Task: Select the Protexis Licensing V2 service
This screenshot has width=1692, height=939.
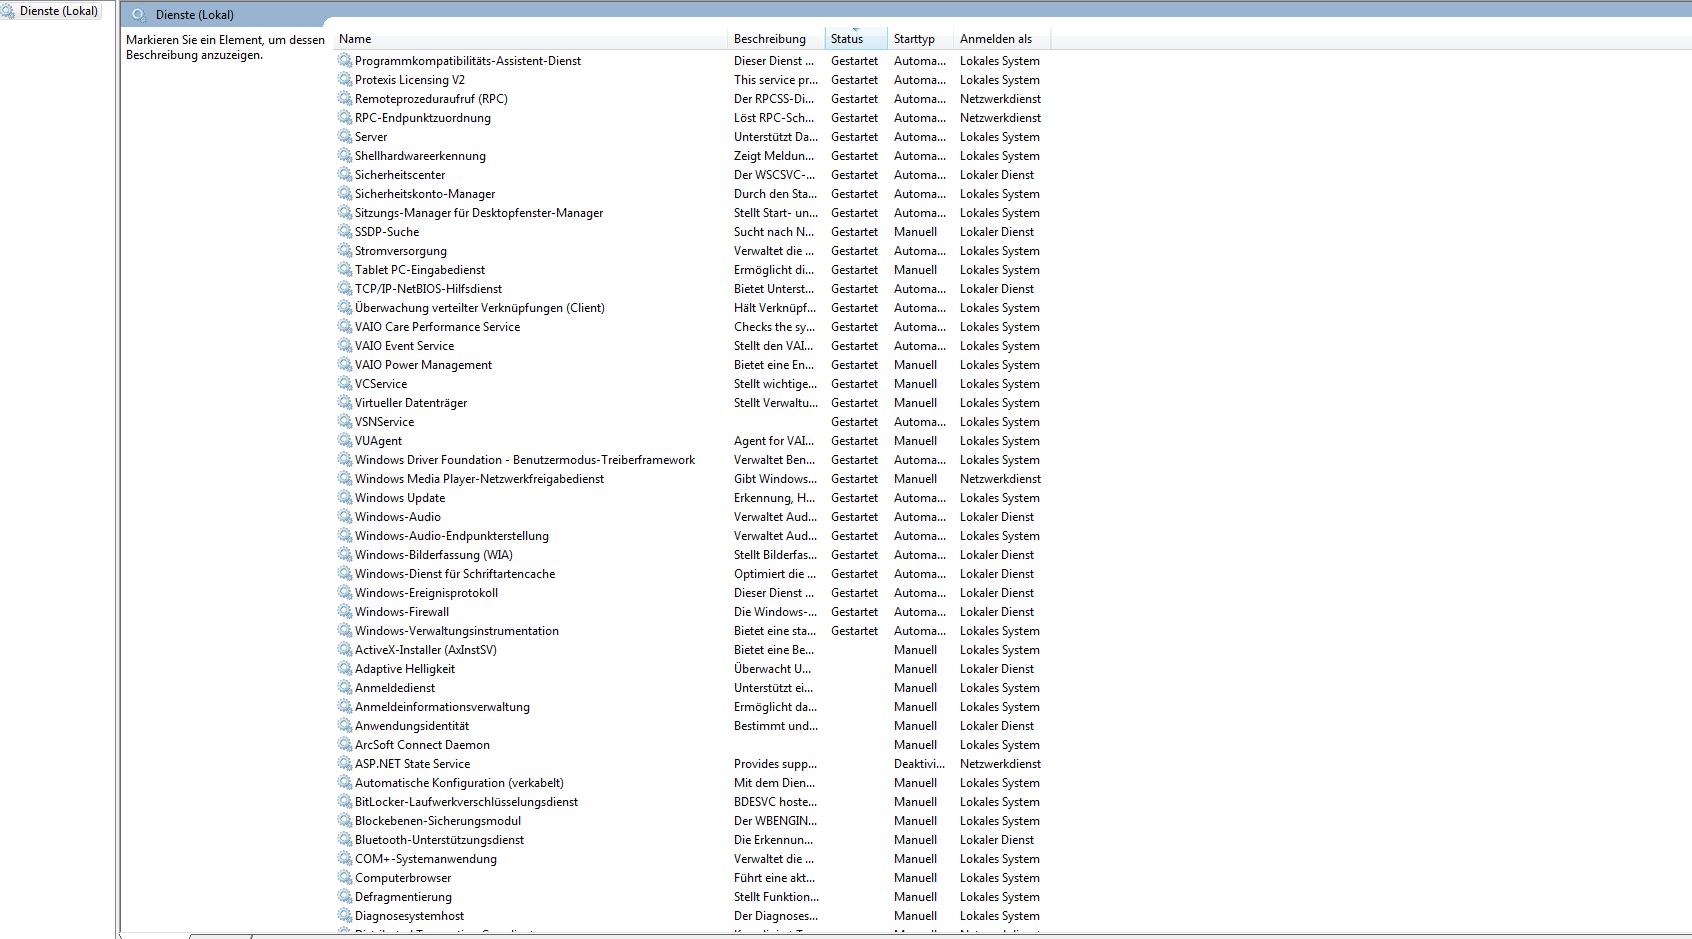Action: click(x=410, y=80)
